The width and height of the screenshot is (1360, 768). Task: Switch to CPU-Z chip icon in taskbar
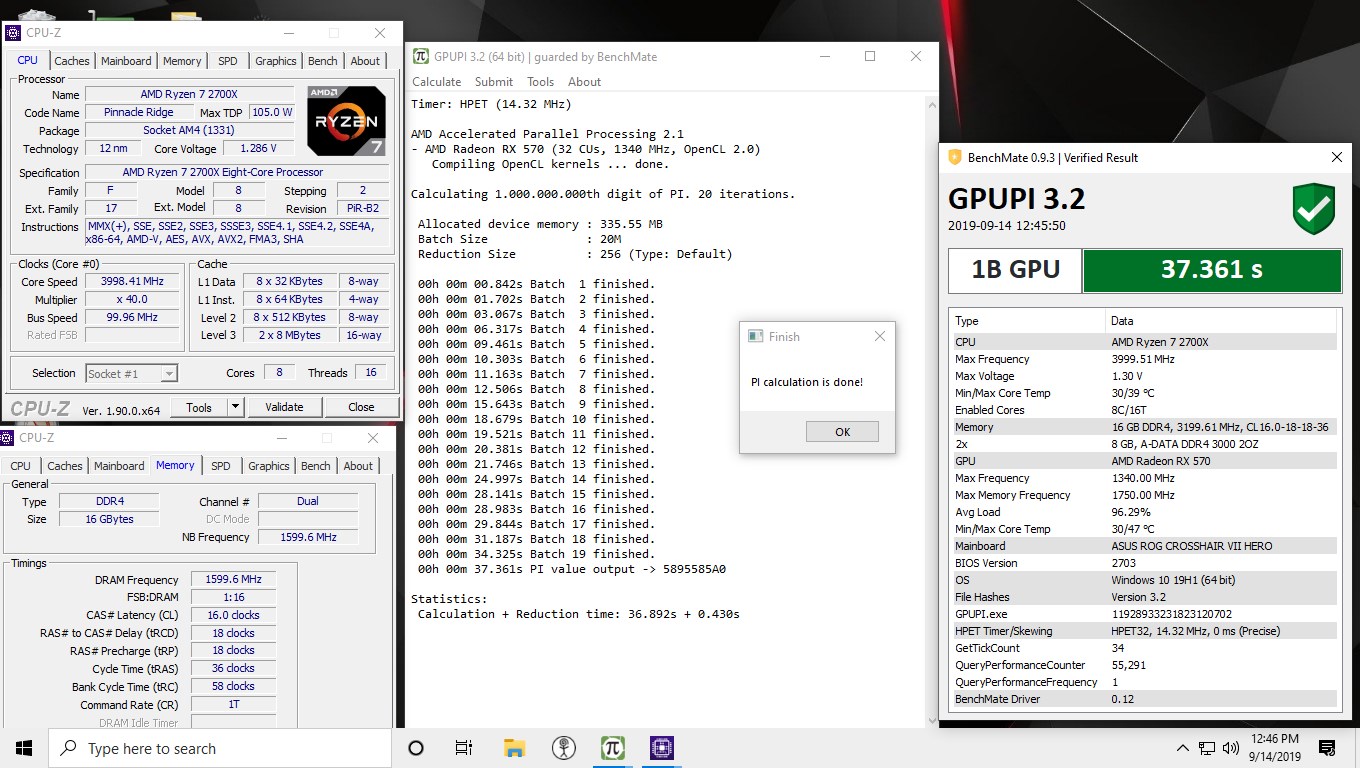point(662,748)
